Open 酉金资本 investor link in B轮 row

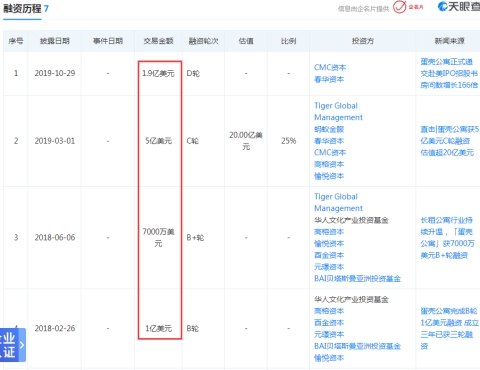[x=329, y=323]
